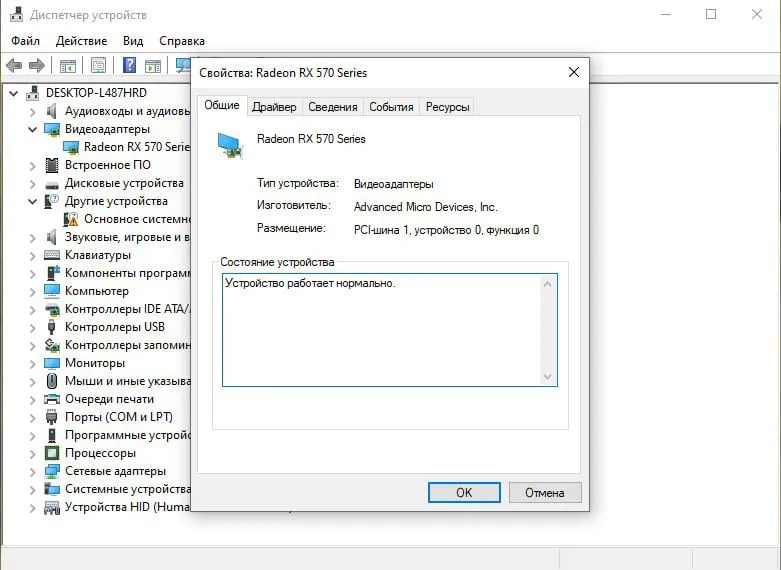Image resolution: width=781 pixels, height=570 pixels.
Task: Close the Radeon RX 570 properties dialog
Action: [x=574, y=72]
